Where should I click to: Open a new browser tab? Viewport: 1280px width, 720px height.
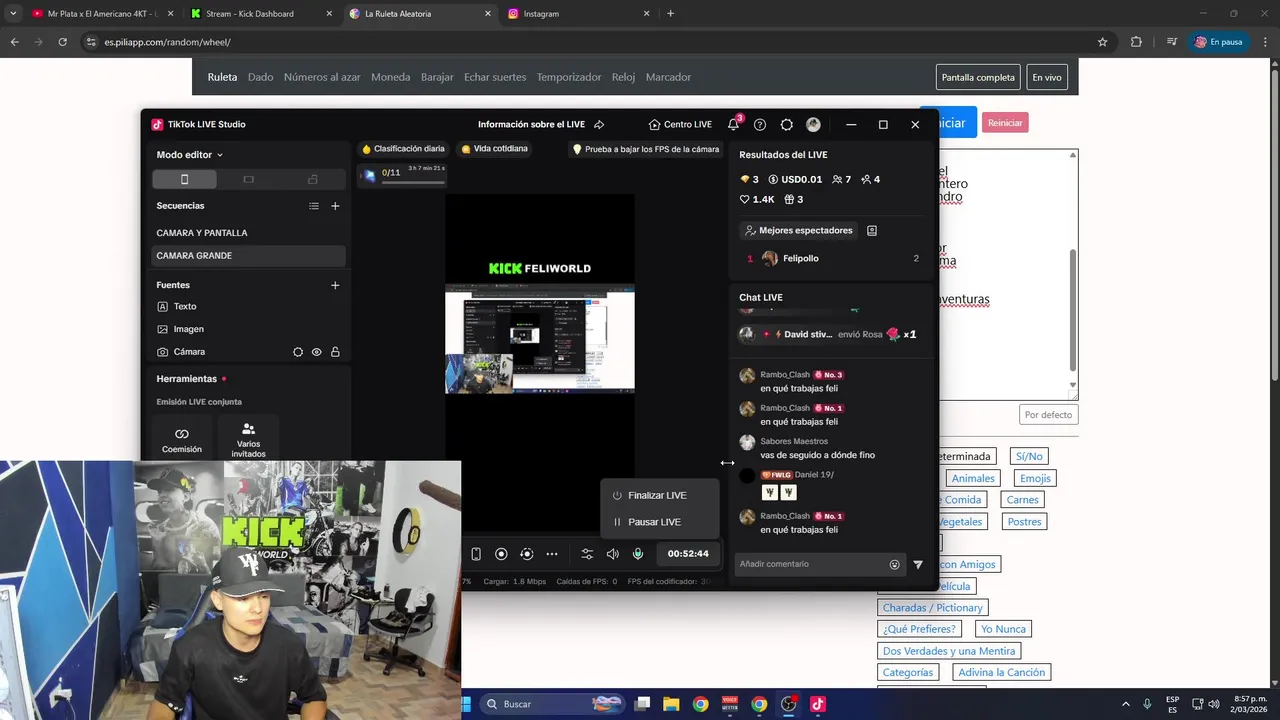[x=670, y=14]
